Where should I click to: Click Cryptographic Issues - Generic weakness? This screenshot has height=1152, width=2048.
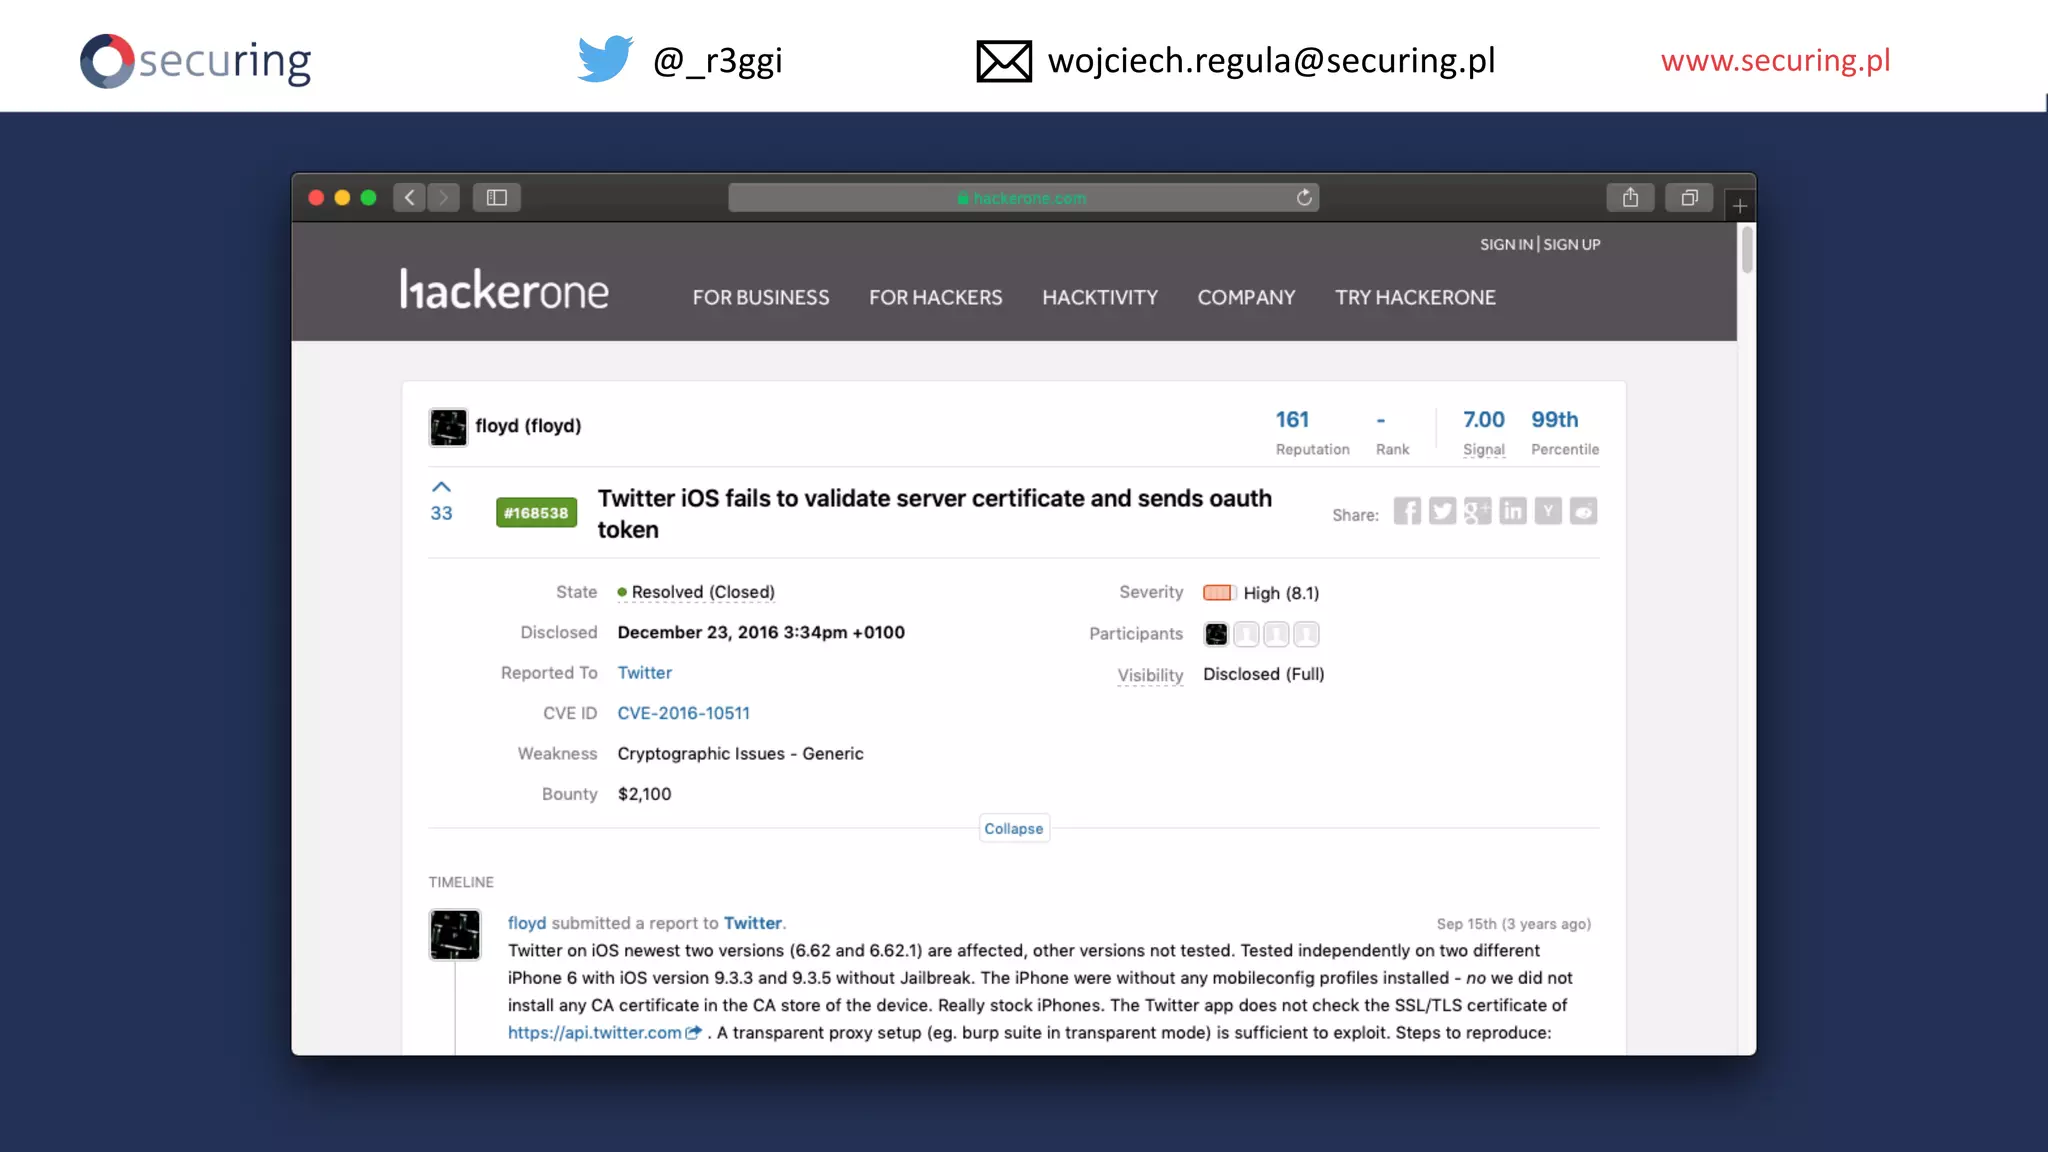pos(740,754)
